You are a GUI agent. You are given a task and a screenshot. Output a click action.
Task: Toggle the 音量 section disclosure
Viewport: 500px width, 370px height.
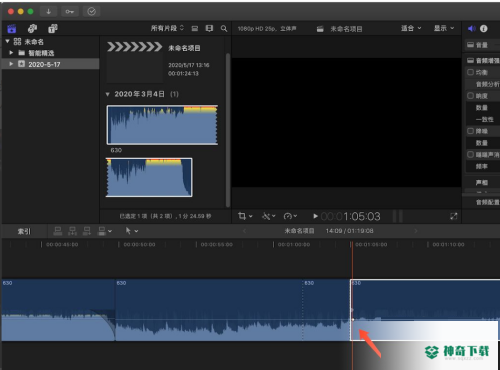(x=470, y=45)
